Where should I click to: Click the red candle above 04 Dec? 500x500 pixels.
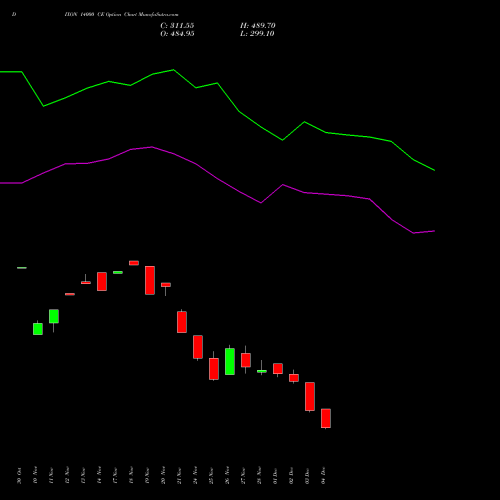[x=326, y=418]
